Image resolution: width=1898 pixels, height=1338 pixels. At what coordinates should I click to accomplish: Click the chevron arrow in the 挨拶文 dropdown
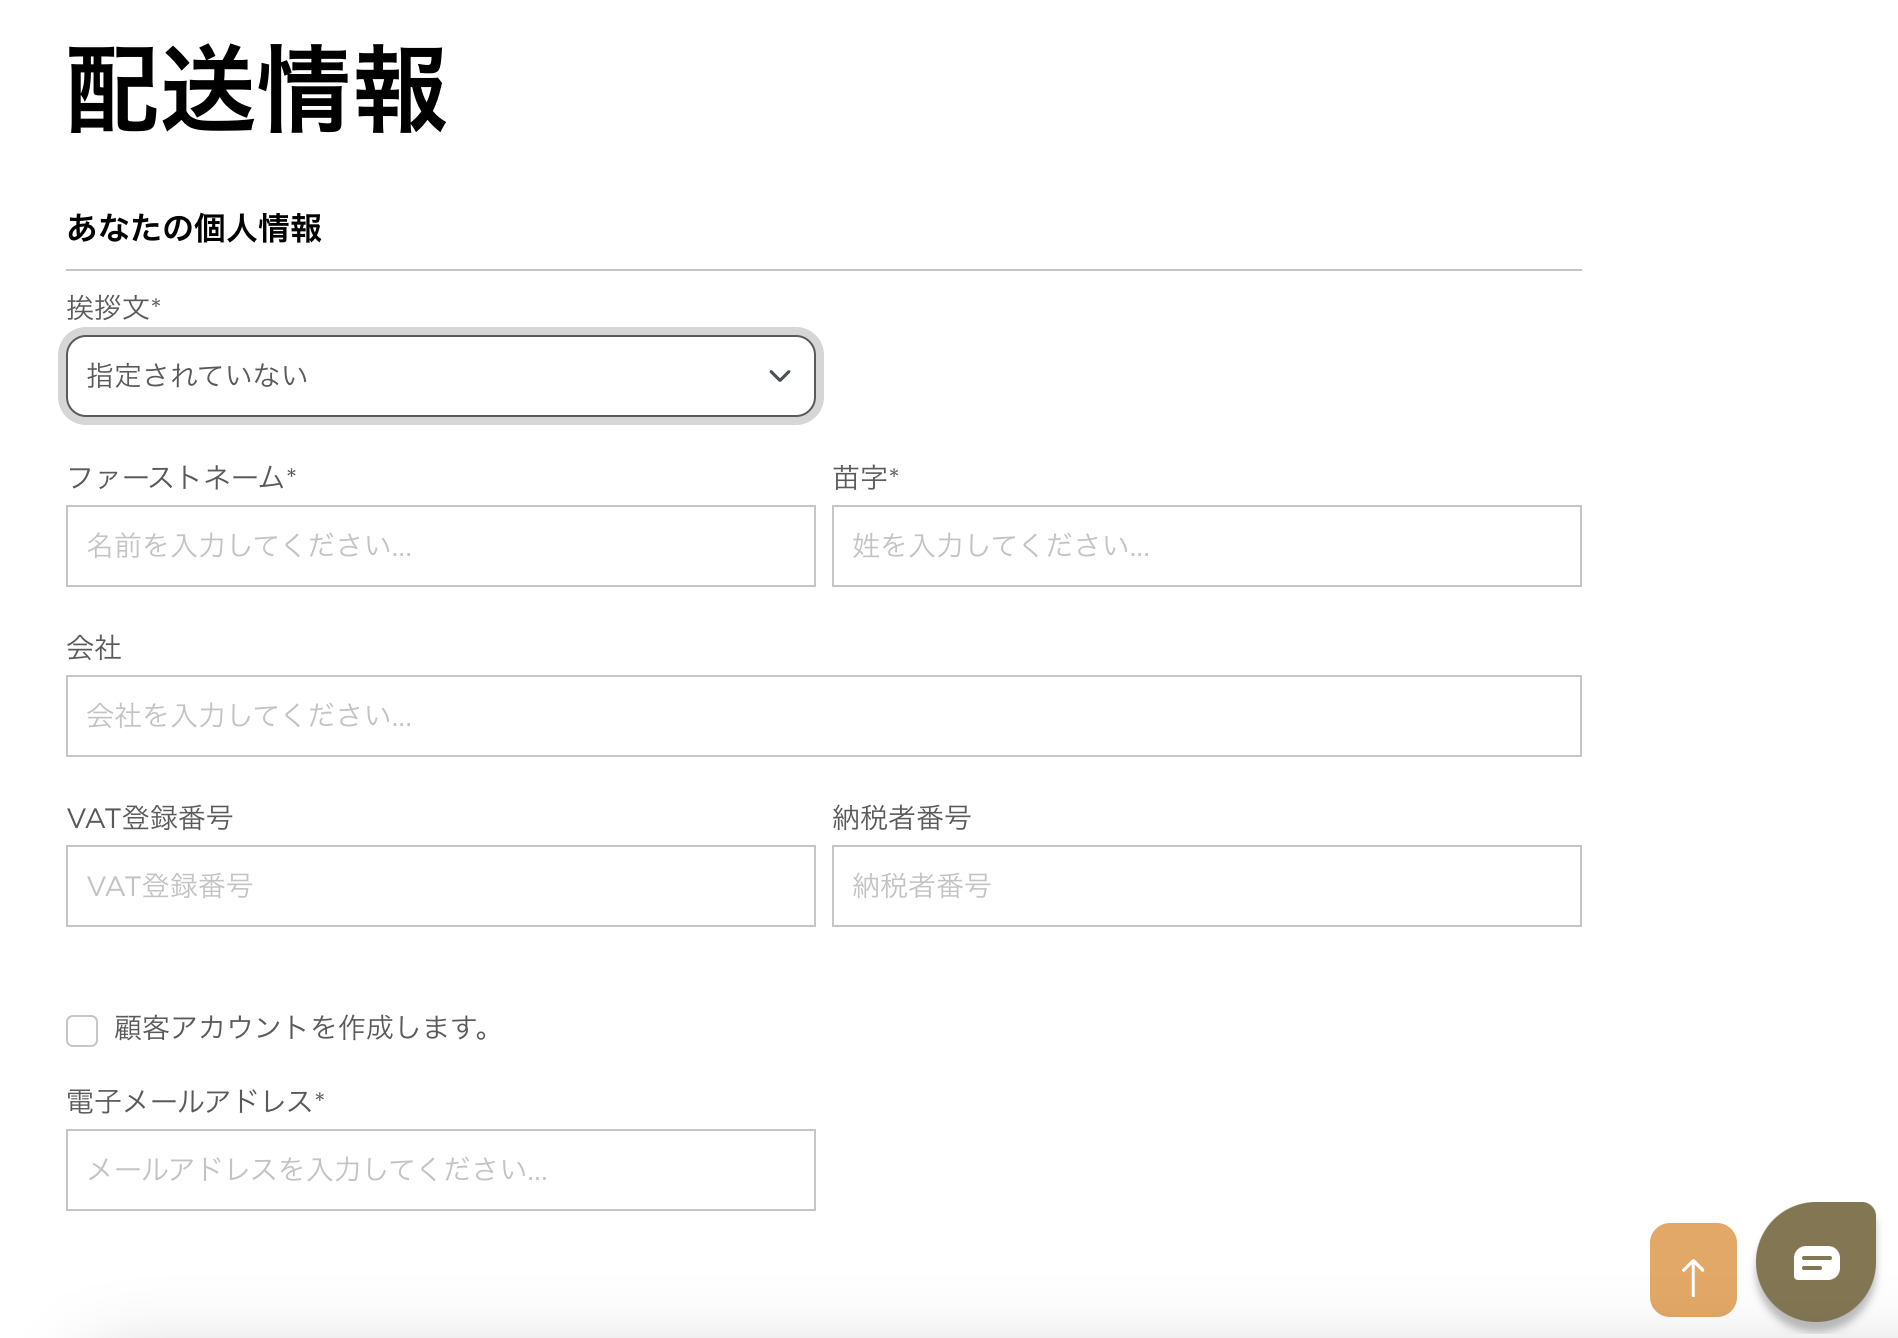pyautogui.click(x=779, y=376)
